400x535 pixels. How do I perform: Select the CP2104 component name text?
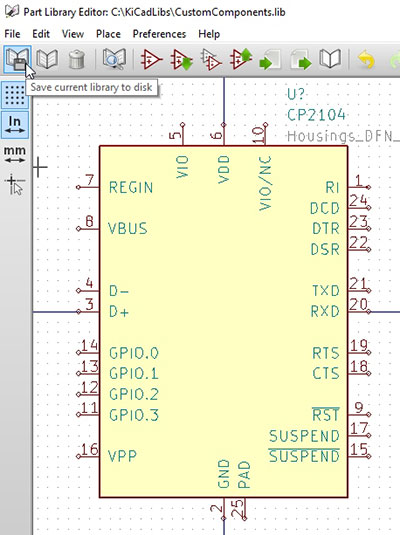click(316, 115)
